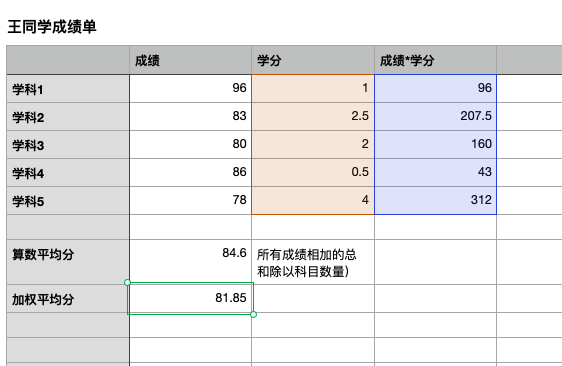Viewport: 562px width, 366px height.
Task: Click the top-left selection handle of the green cell
Action: point(127,282)
